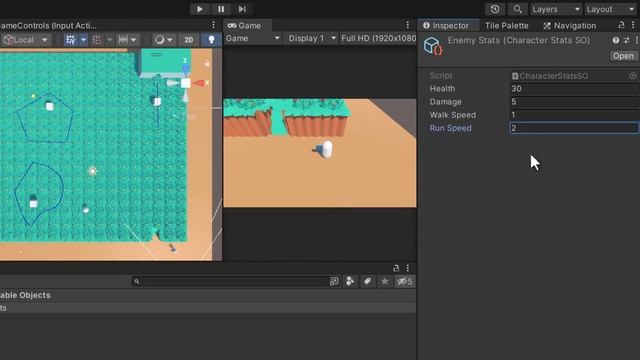Open Search window icon beside Project search

click(x=334, y=281)
